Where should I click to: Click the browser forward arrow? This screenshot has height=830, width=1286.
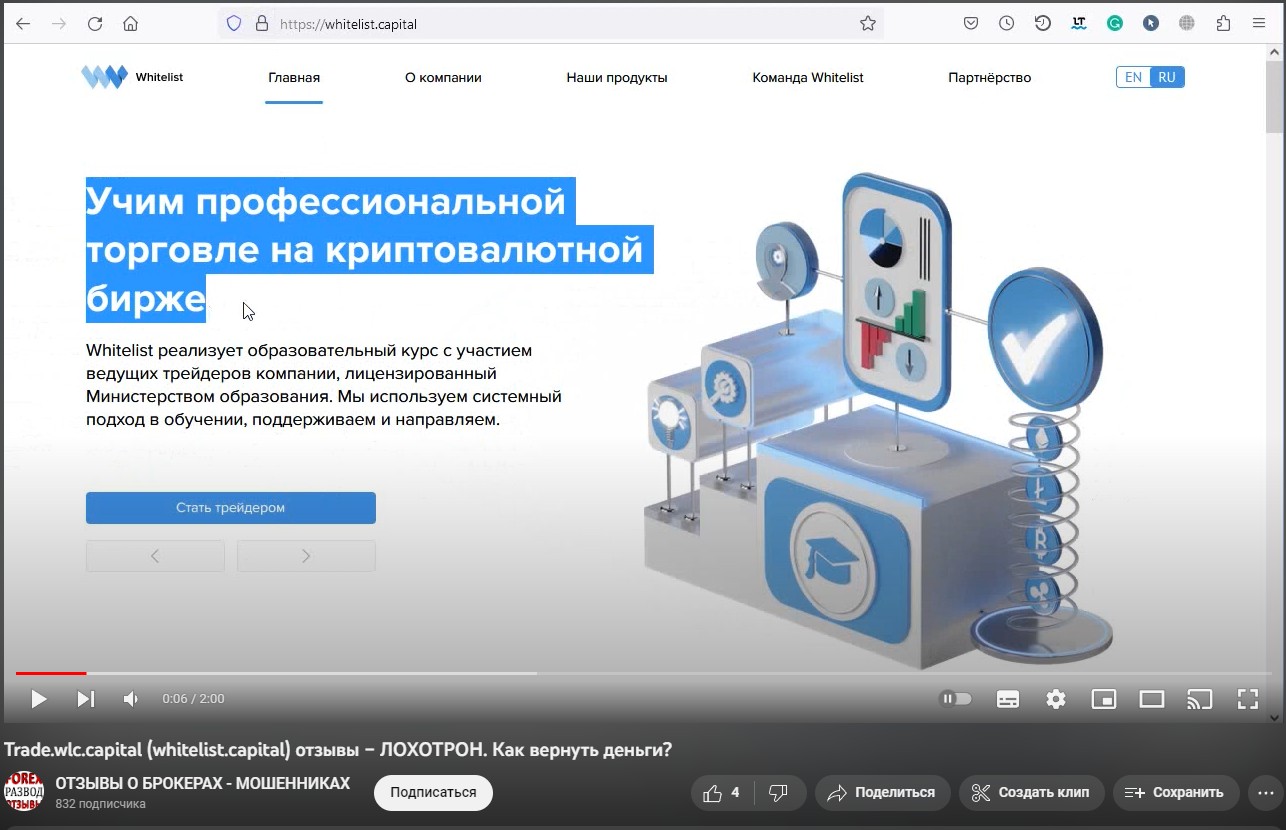(x=59, y=24)
